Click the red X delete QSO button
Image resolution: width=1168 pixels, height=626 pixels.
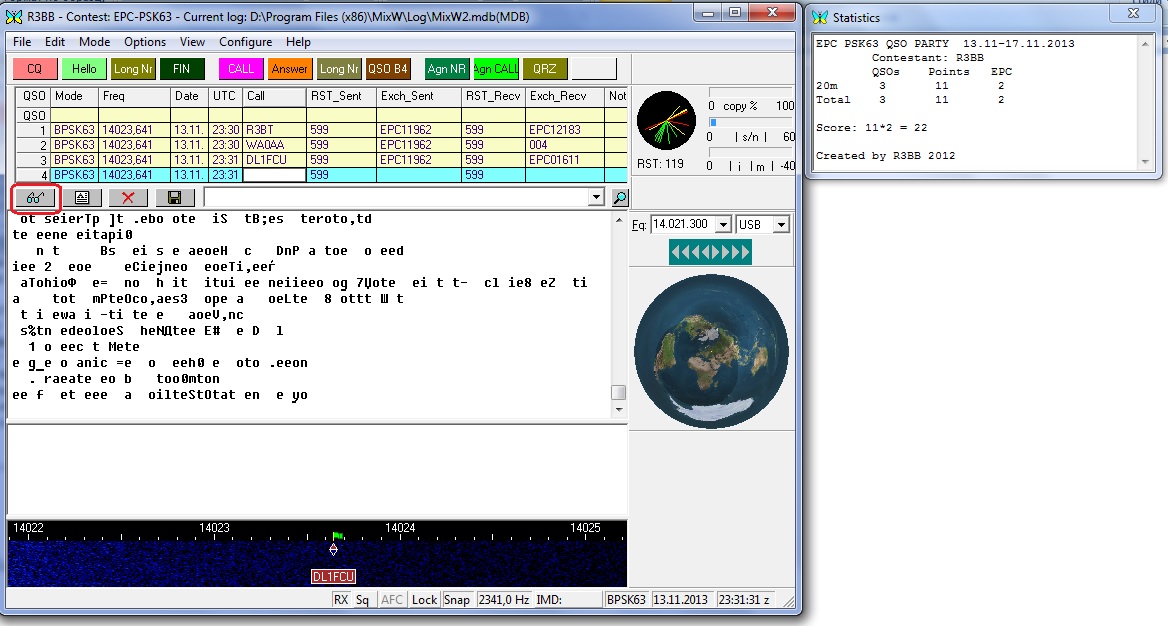128,198
